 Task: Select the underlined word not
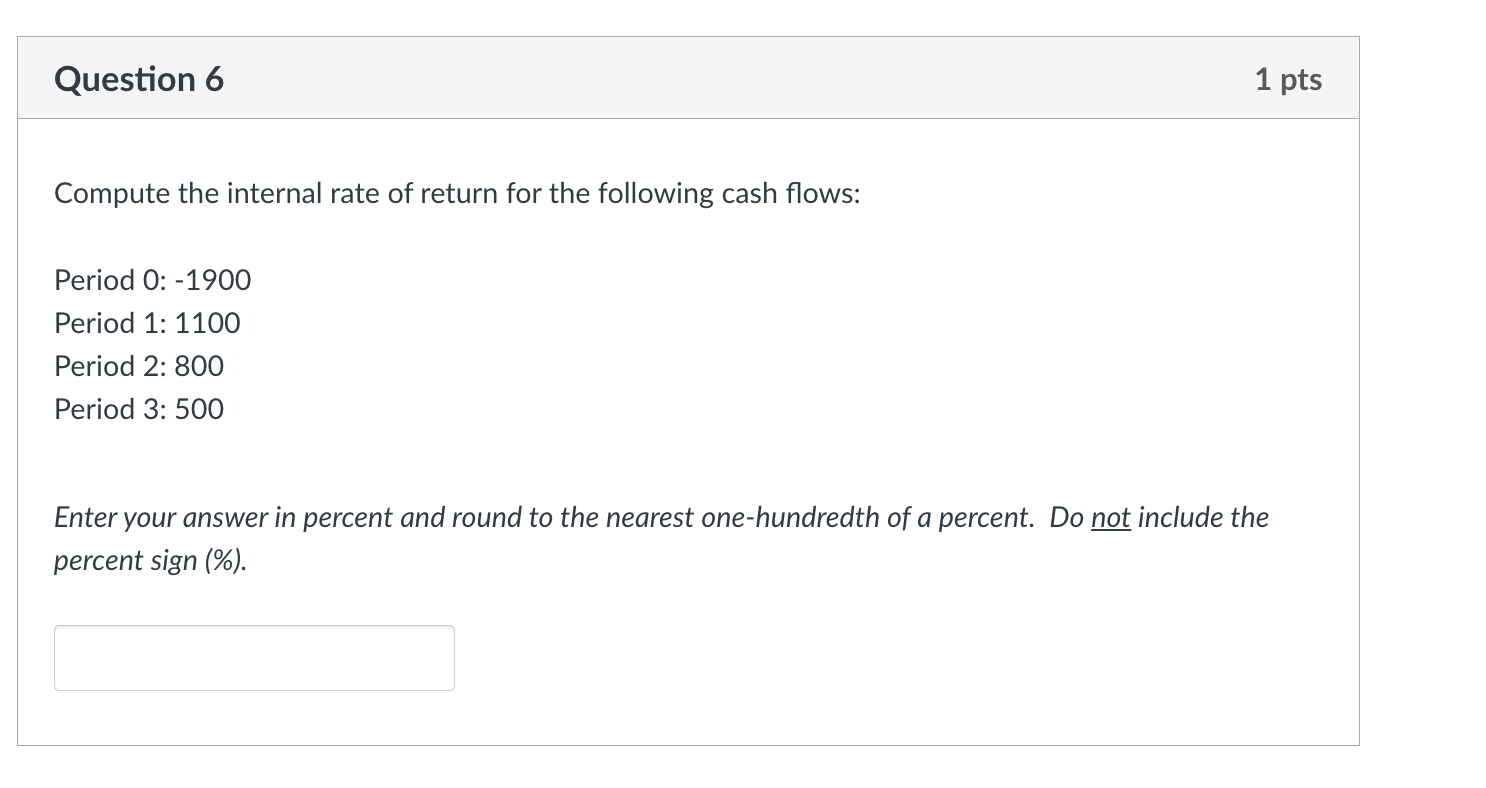(x=1110, y=518)
